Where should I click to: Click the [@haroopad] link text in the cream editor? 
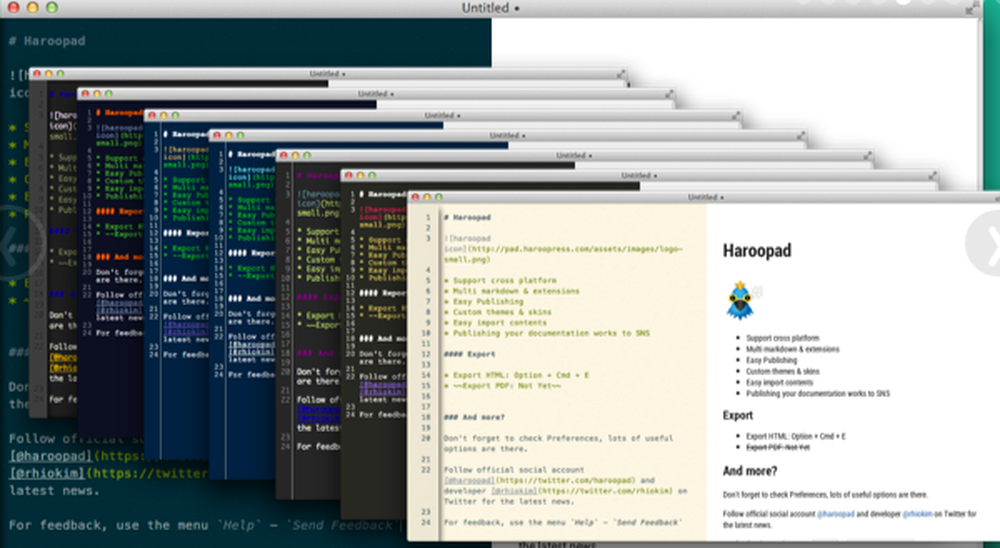point(469,480)
